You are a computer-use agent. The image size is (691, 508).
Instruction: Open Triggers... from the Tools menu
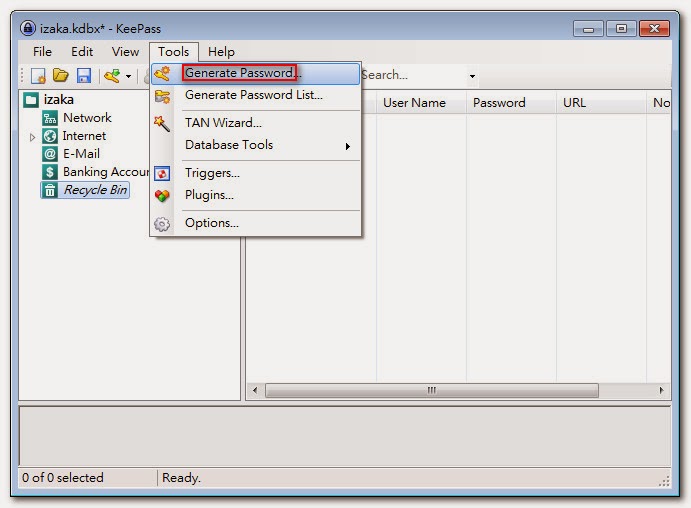pos(256,173)
